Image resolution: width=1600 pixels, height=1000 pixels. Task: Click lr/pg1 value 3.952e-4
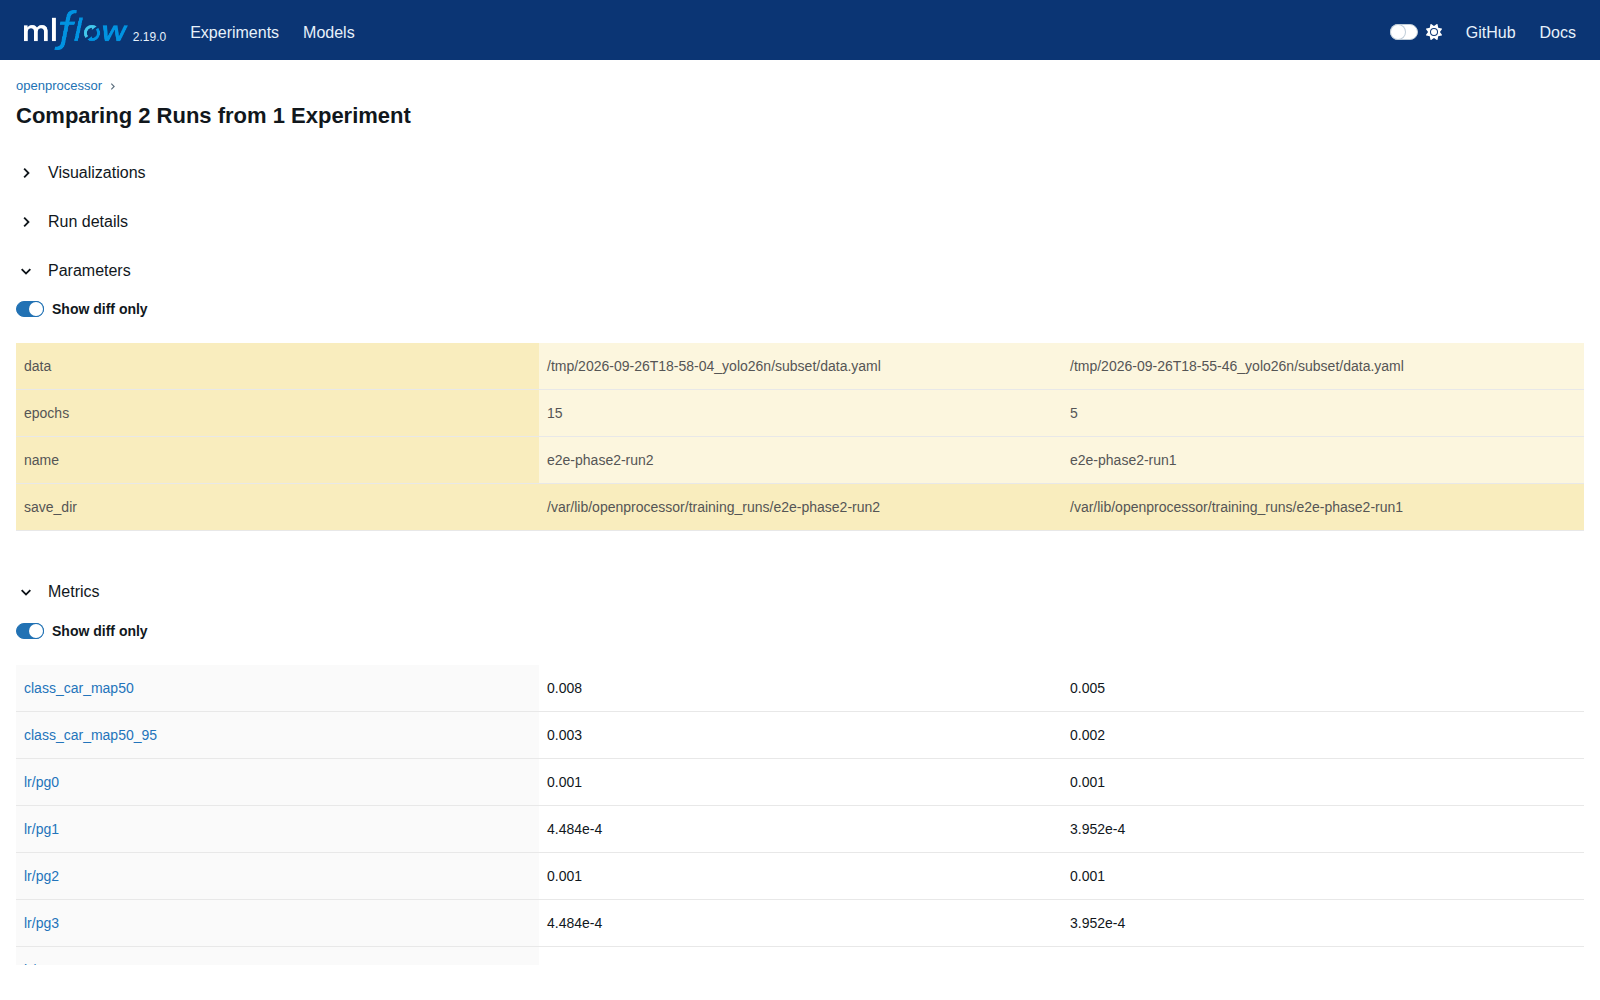pos(1097,829)
